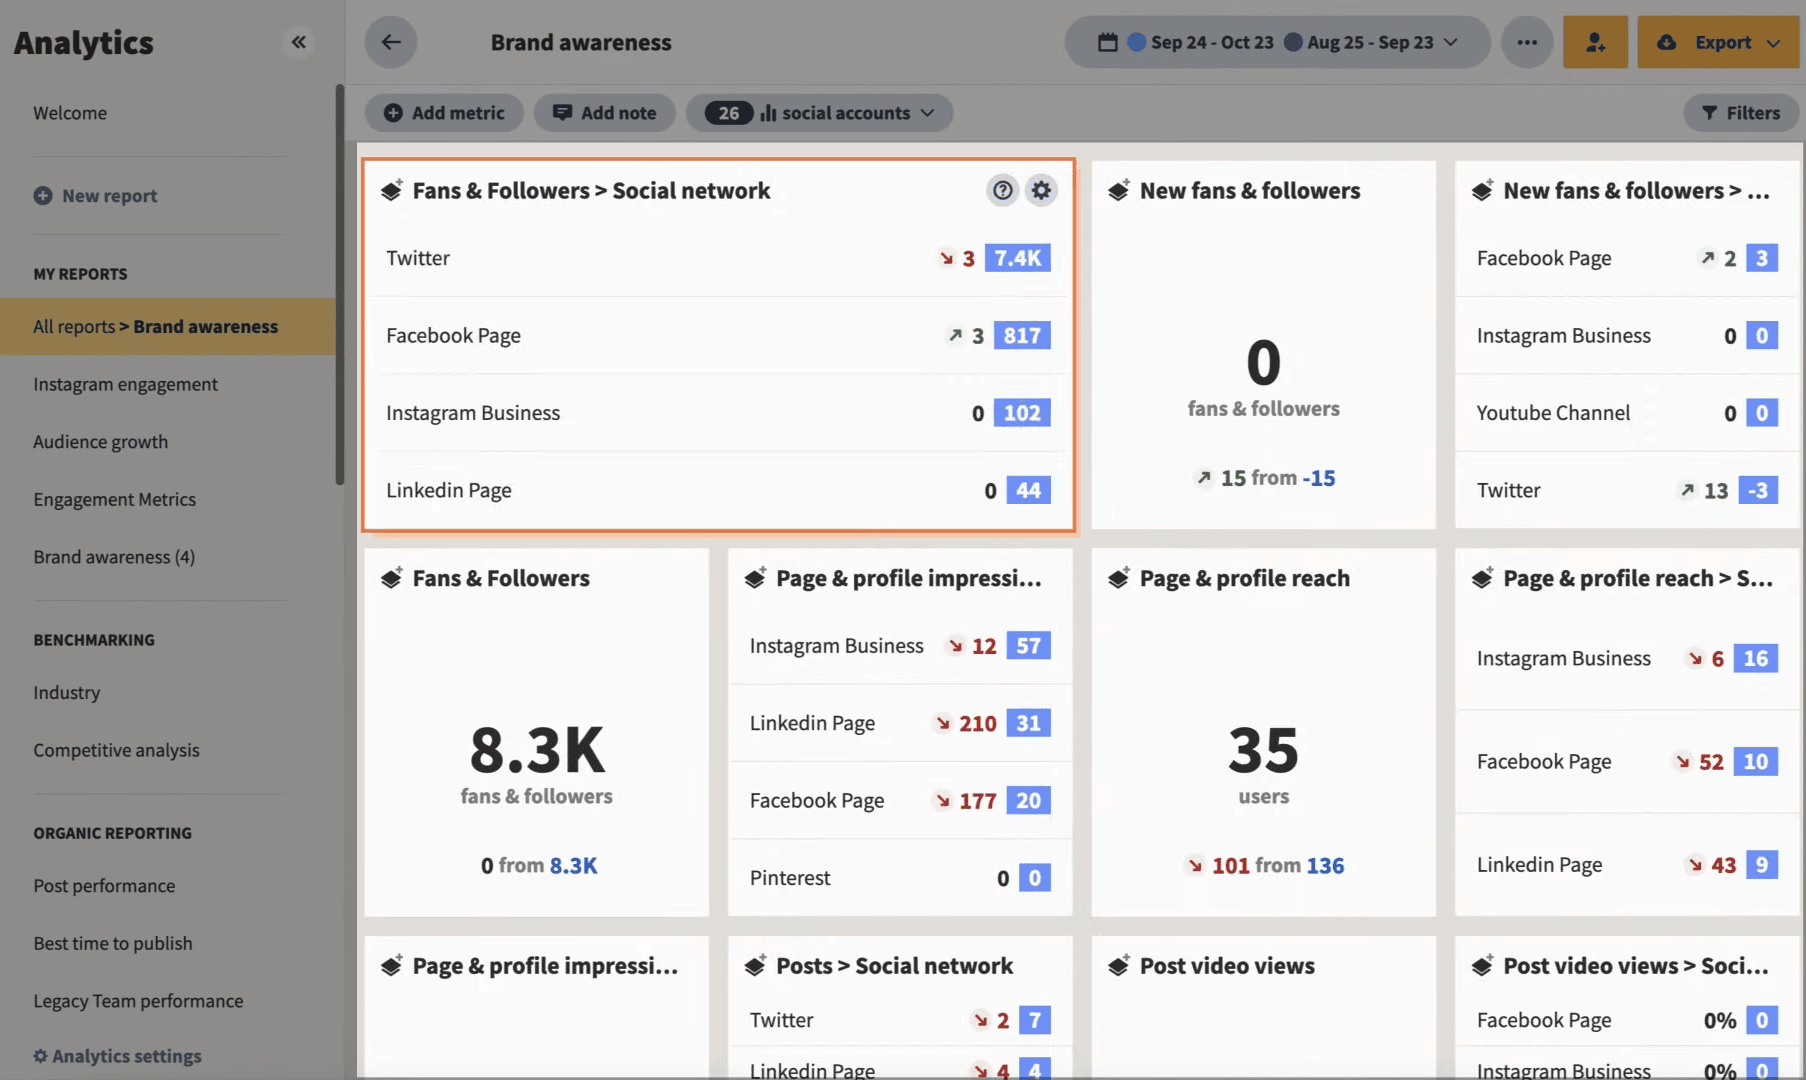This screenshot has height=1080, width=1806.
Task: Open help on Fans & Followers Social network widget
Action: [1002, 190]
